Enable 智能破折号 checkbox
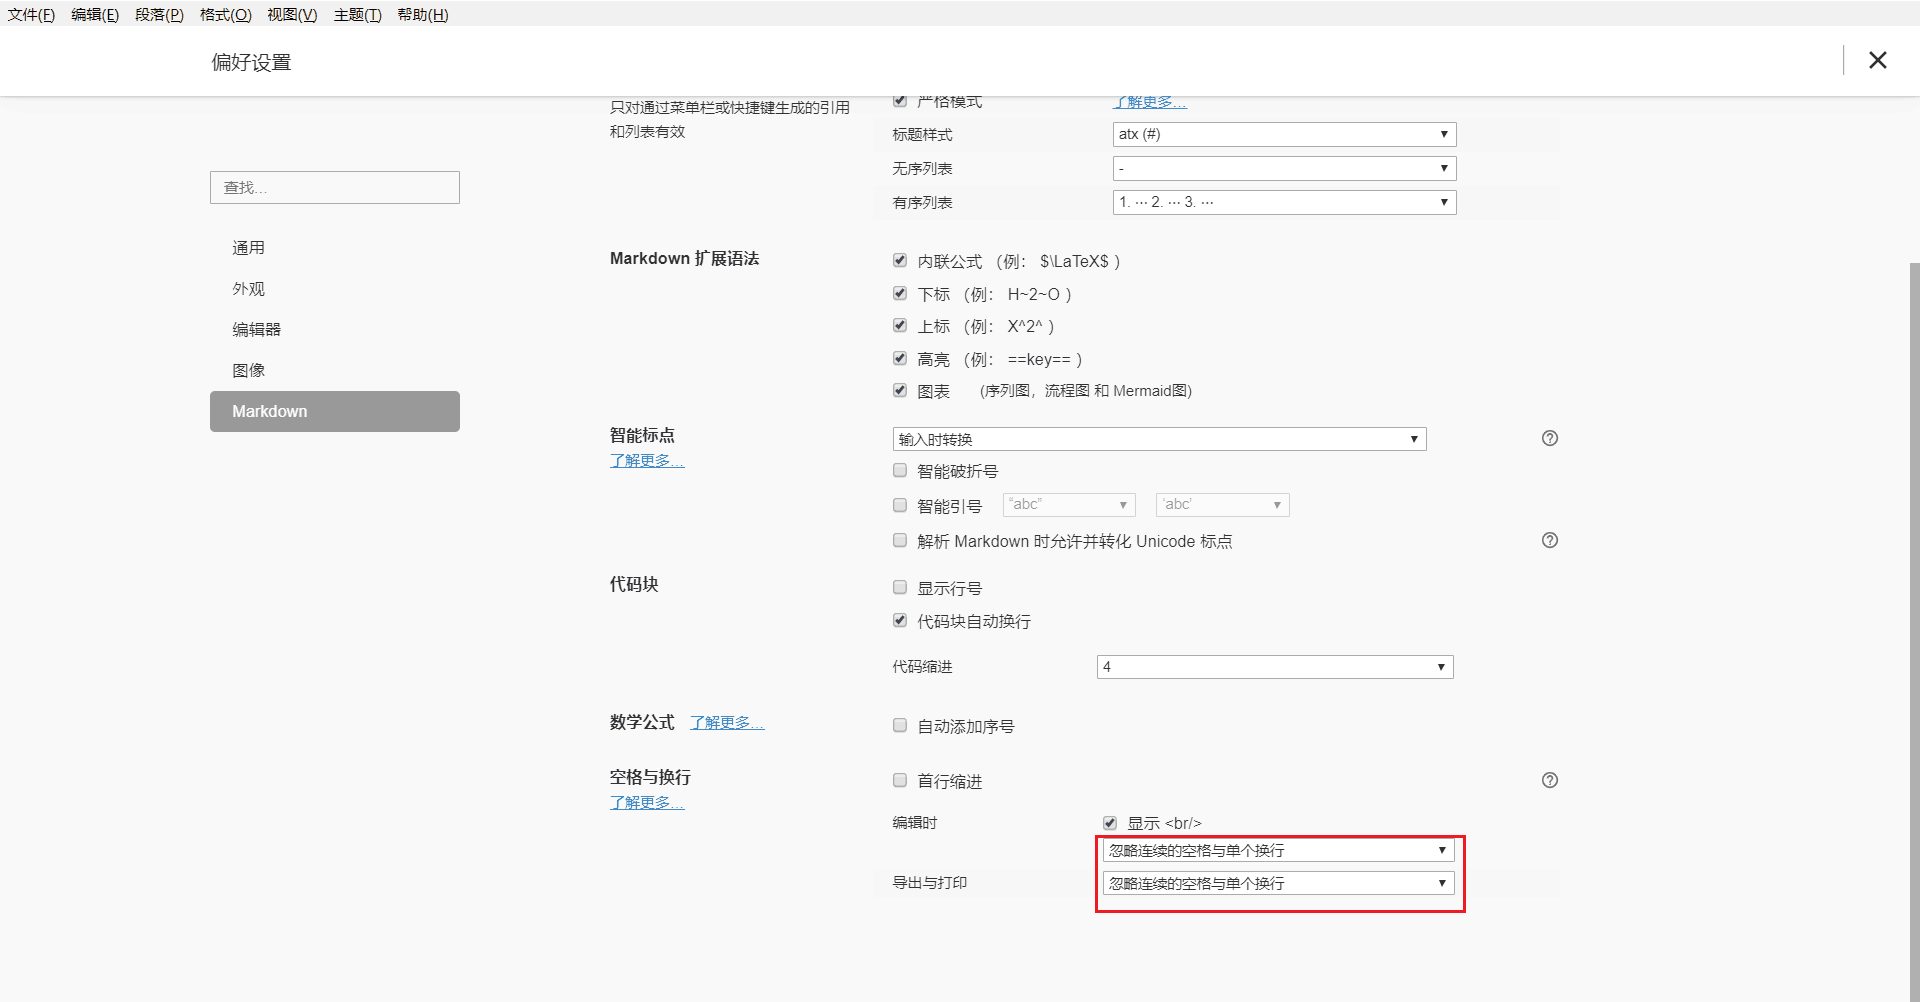The image size is (1920, 1002). (x=900, y=471)
